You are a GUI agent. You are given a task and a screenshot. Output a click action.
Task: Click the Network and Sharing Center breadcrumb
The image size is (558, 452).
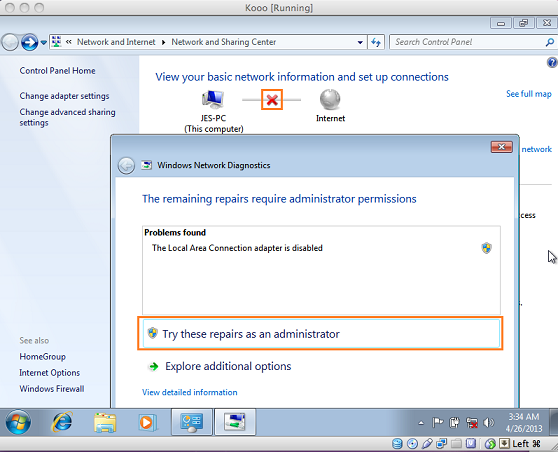point(223,42)
